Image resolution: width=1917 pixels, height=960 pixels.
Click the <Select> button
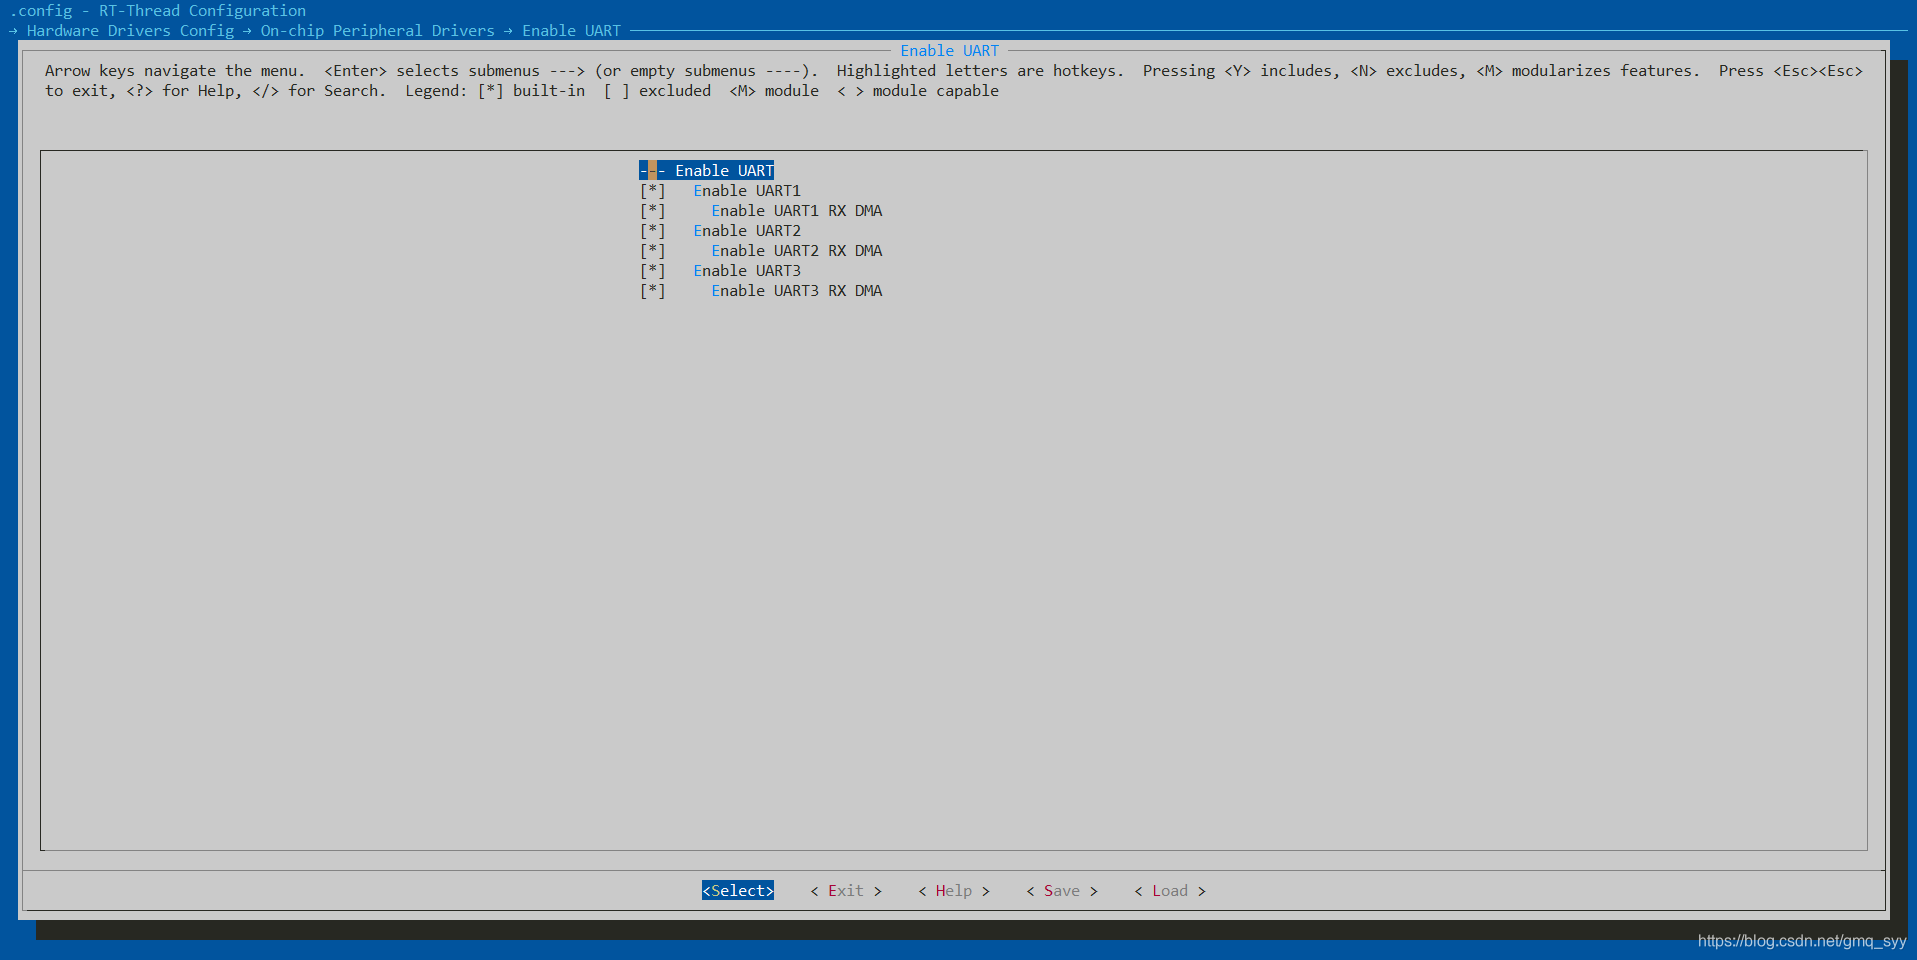point(737,890)
